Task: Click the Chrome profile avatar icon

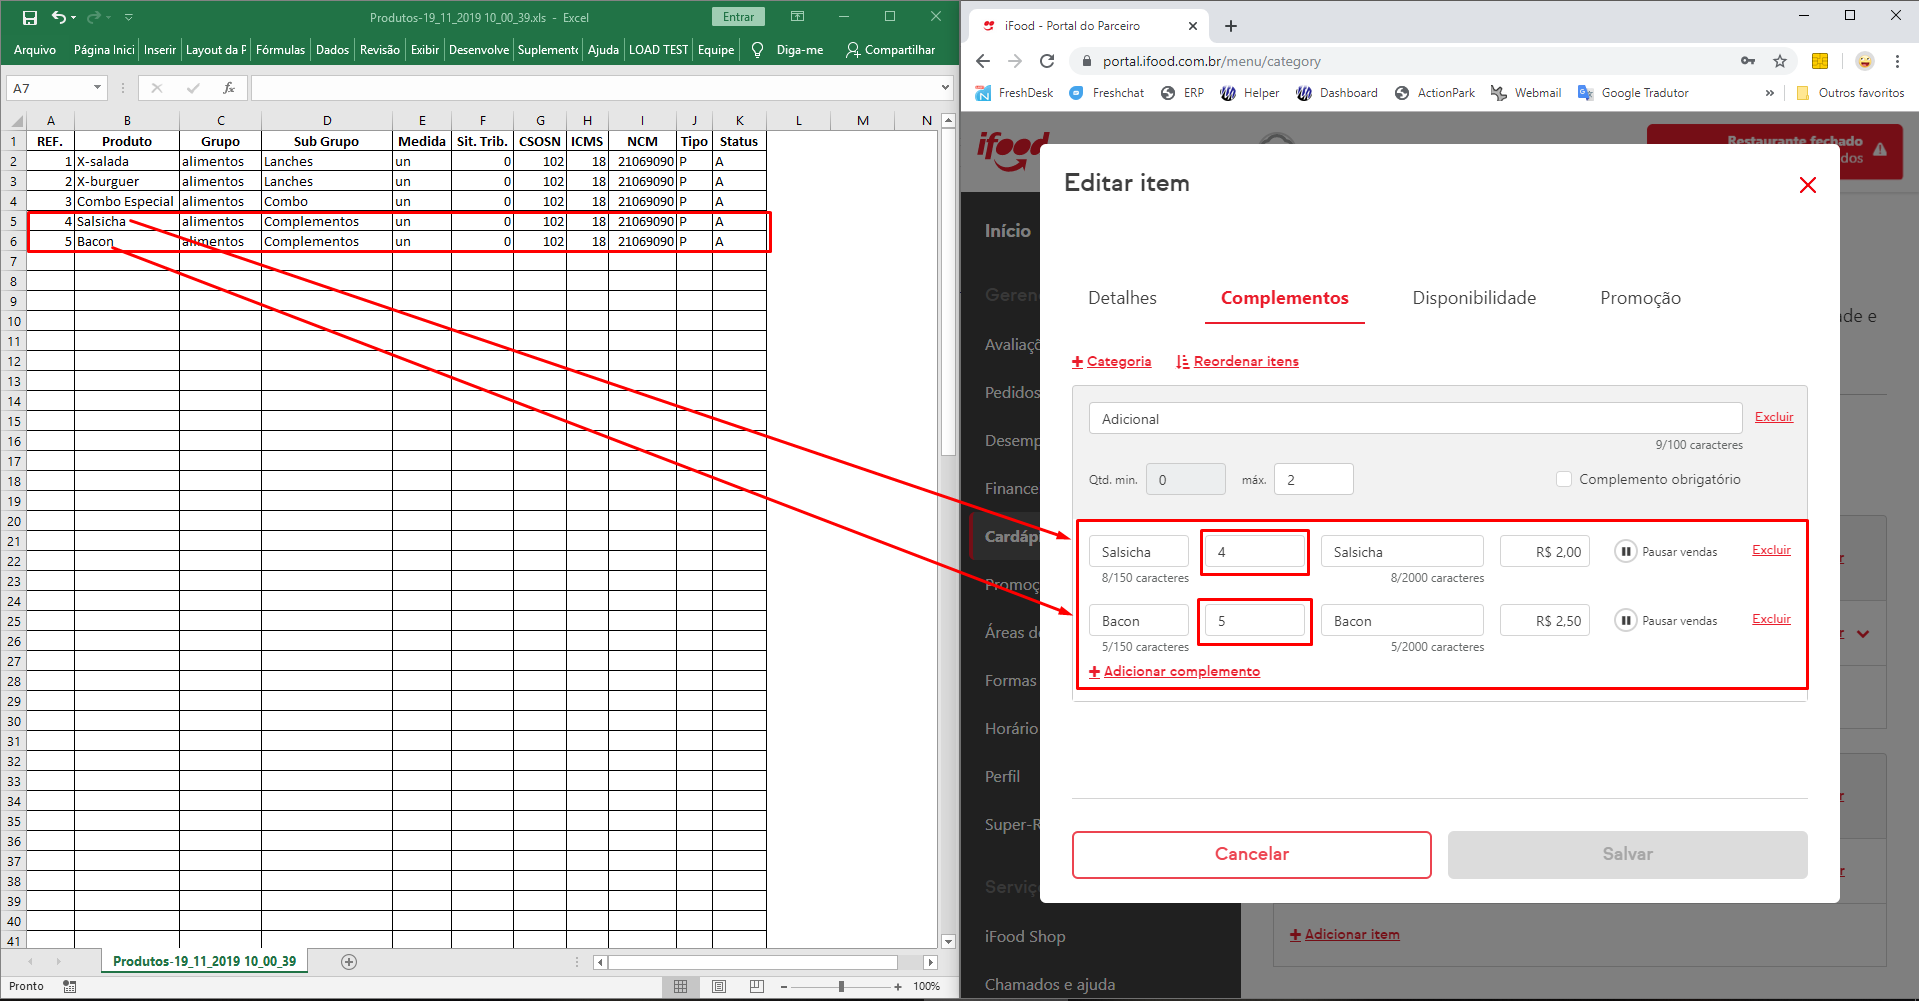Action: pyautogui.click(x=1865, y=61)
